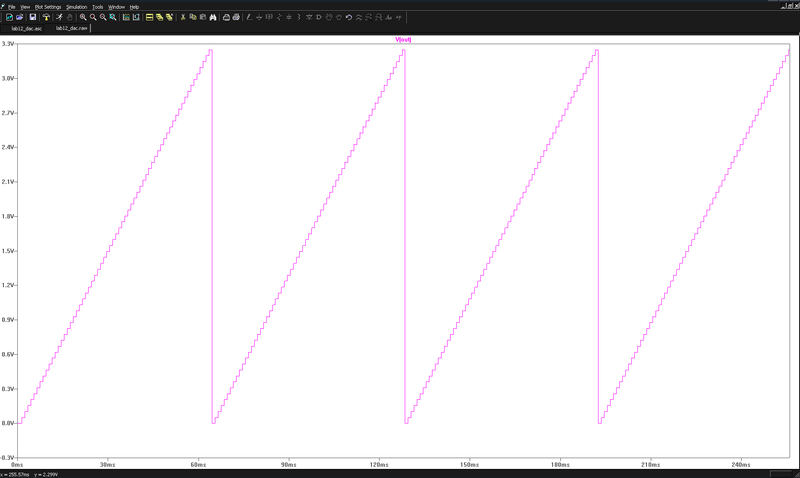Screen dimensions: 800x478
Task: Select the Inductor component tool
Action: pos(299,17)
